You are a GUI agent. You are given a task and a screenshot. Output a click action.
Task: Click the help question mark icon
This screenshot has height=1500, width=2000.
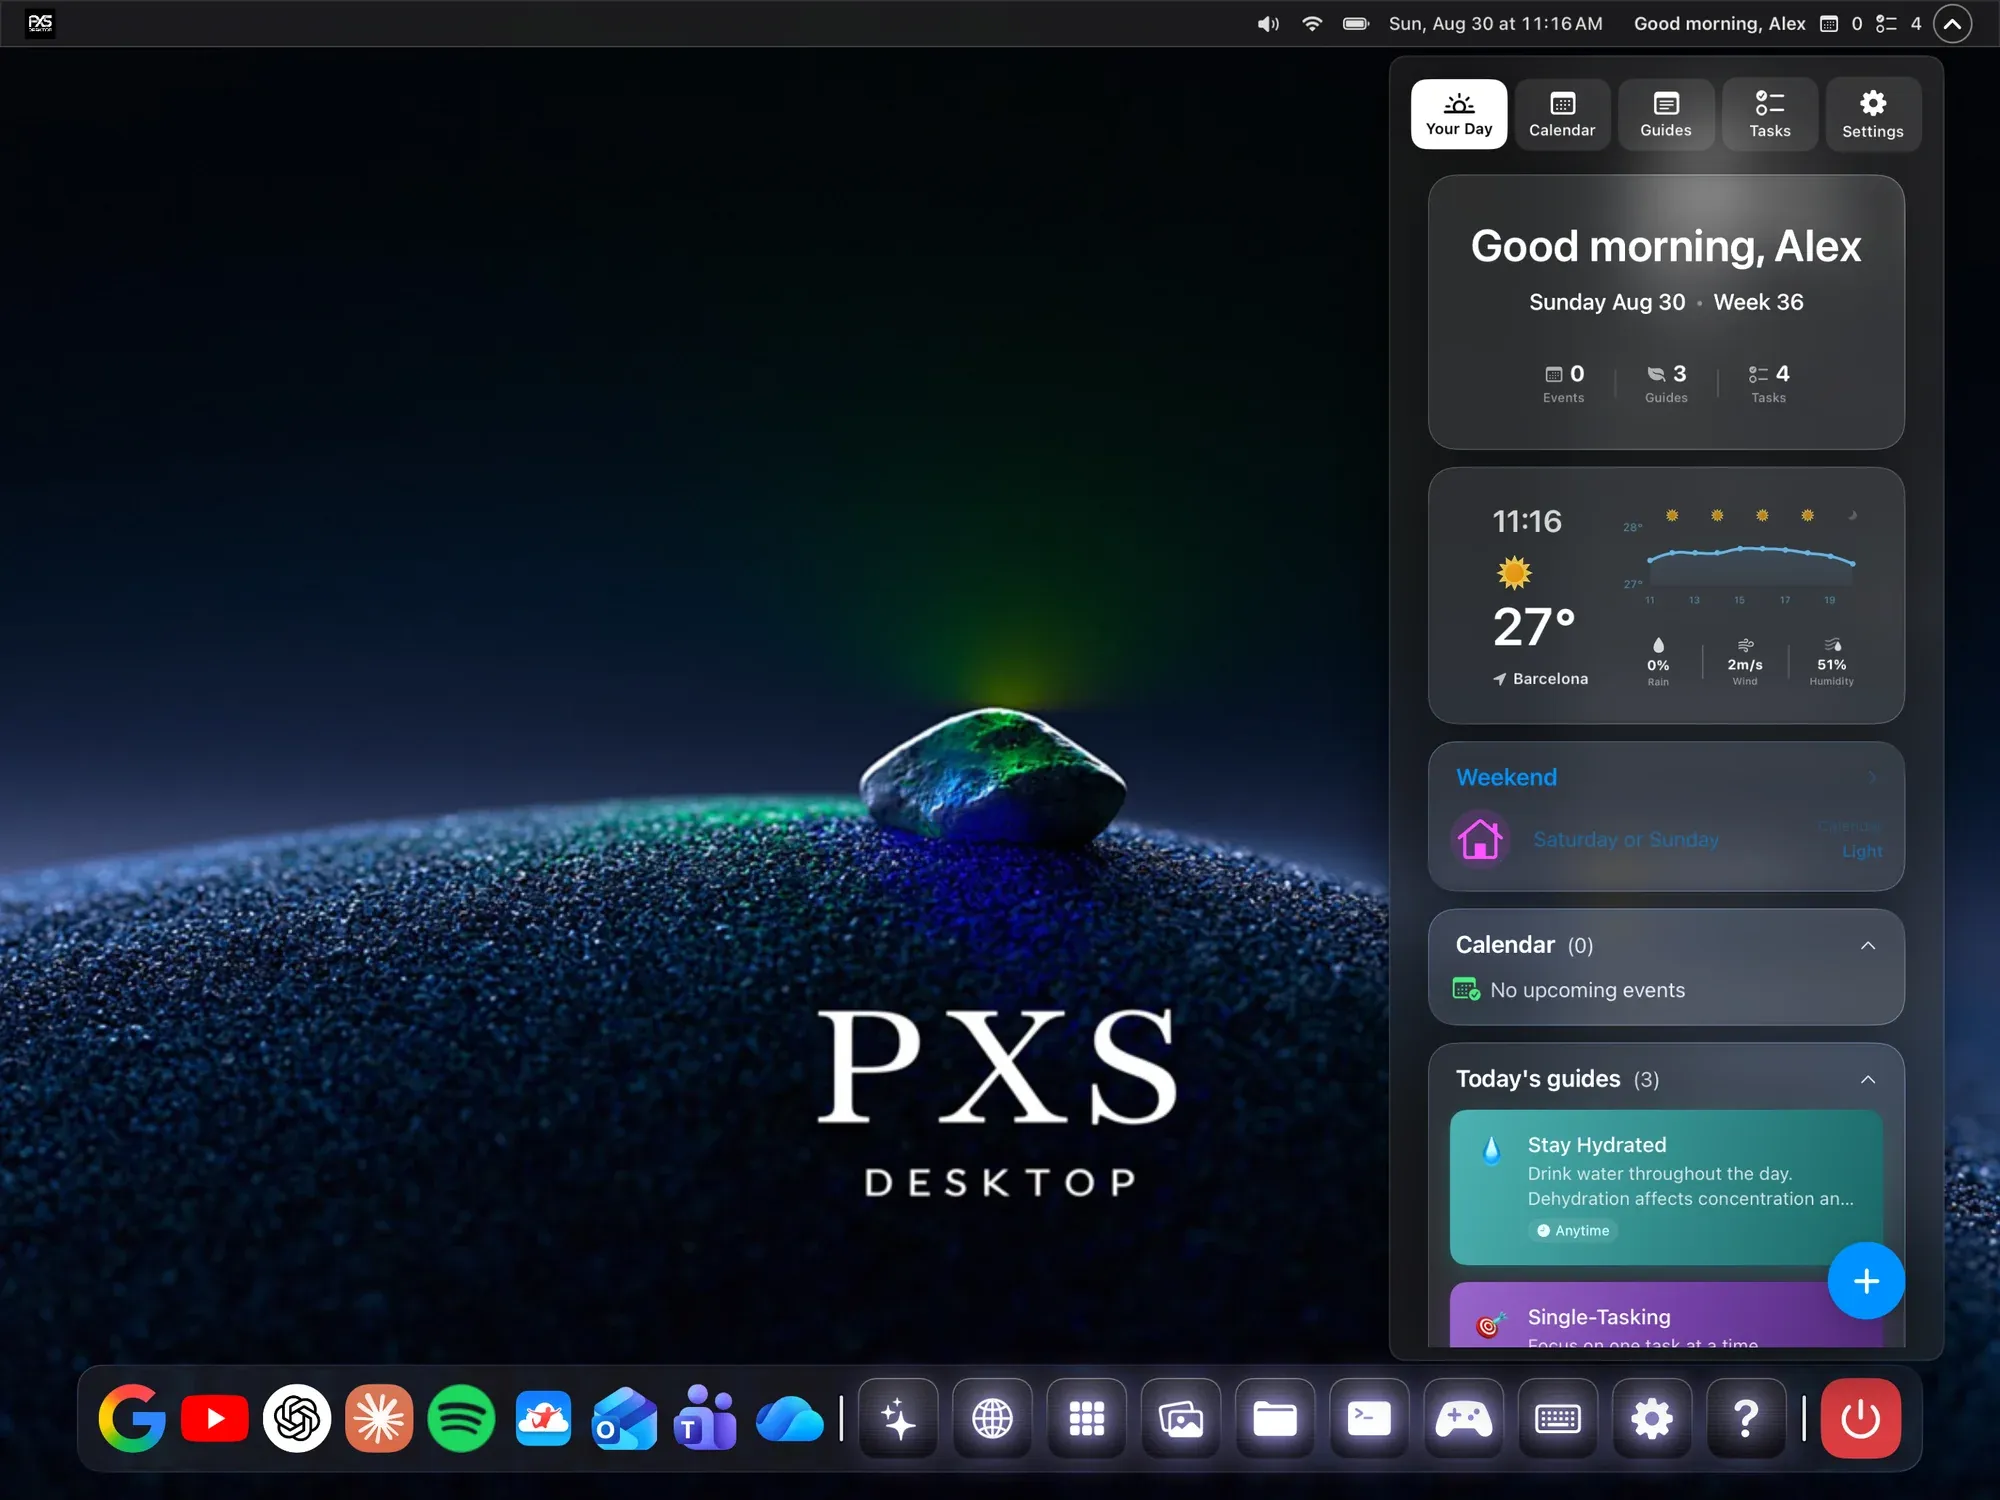pyautogui.click(x=1746, y=1418)
